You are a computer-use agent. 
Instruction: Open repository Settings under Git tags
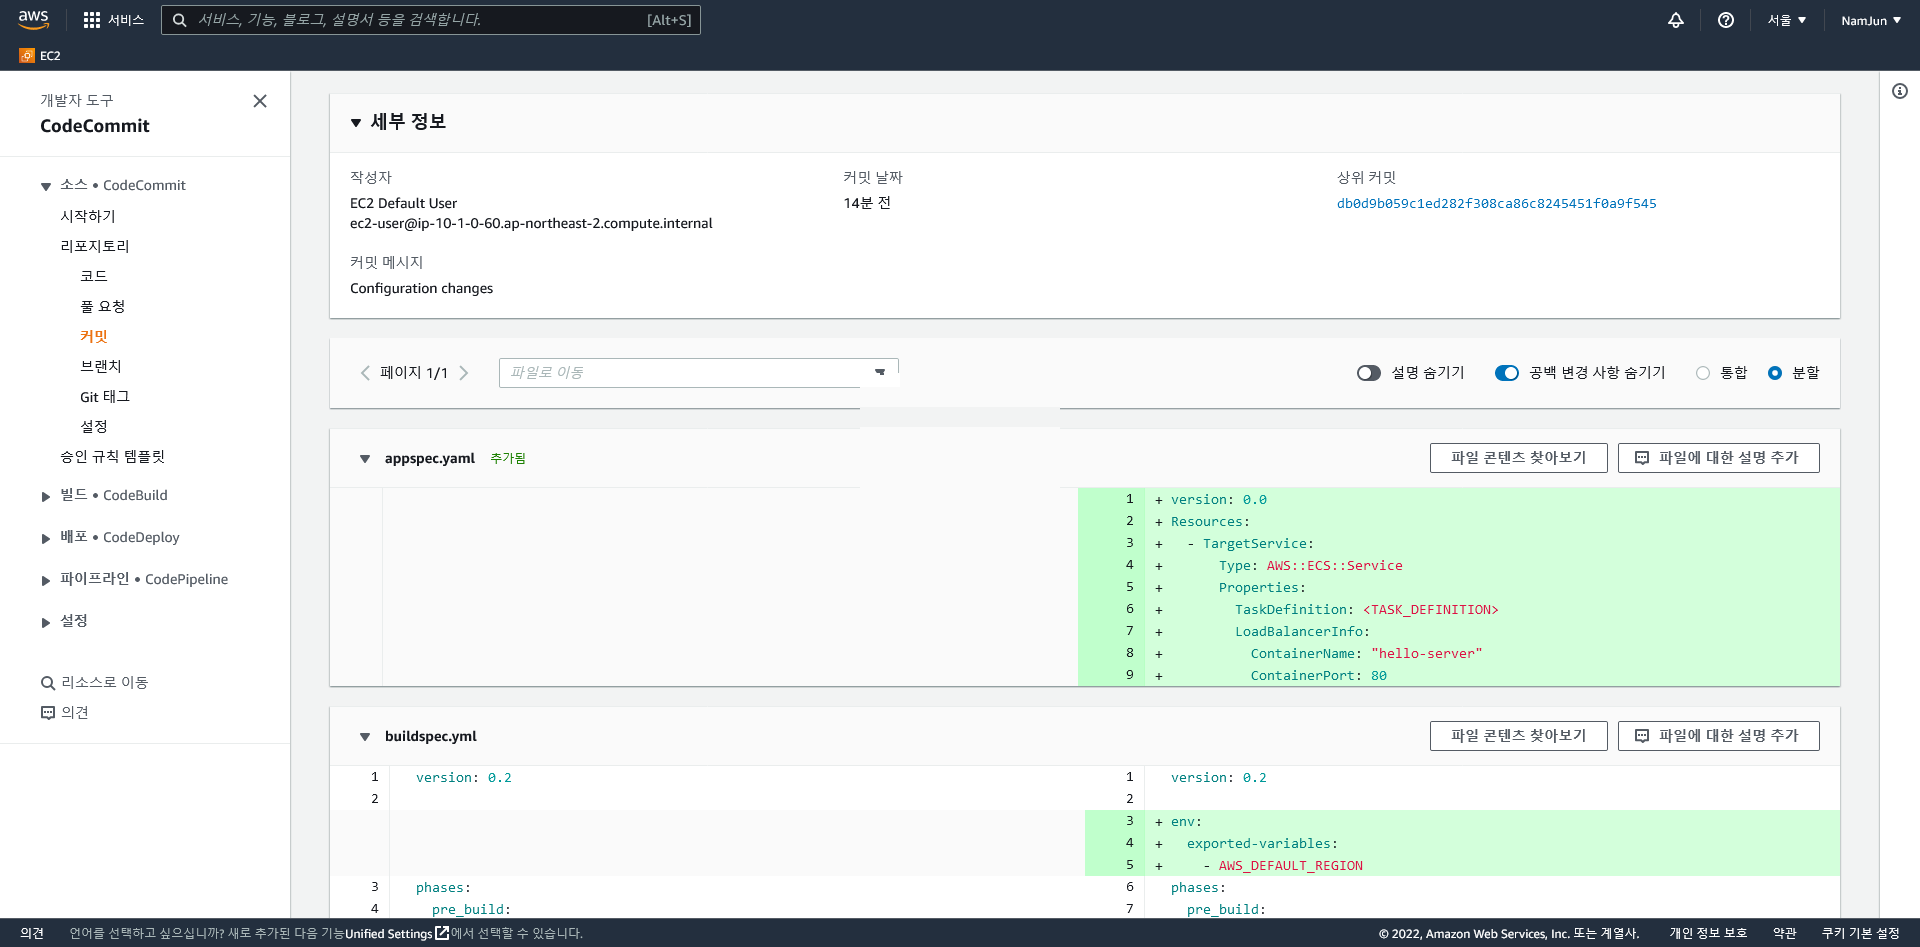94,426
